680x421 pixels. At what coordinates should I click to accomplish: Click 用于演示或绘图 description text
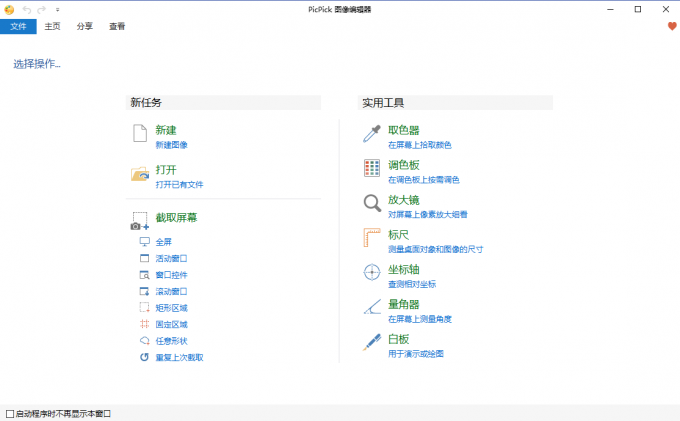pyautogui.click(x=416, y=354)
